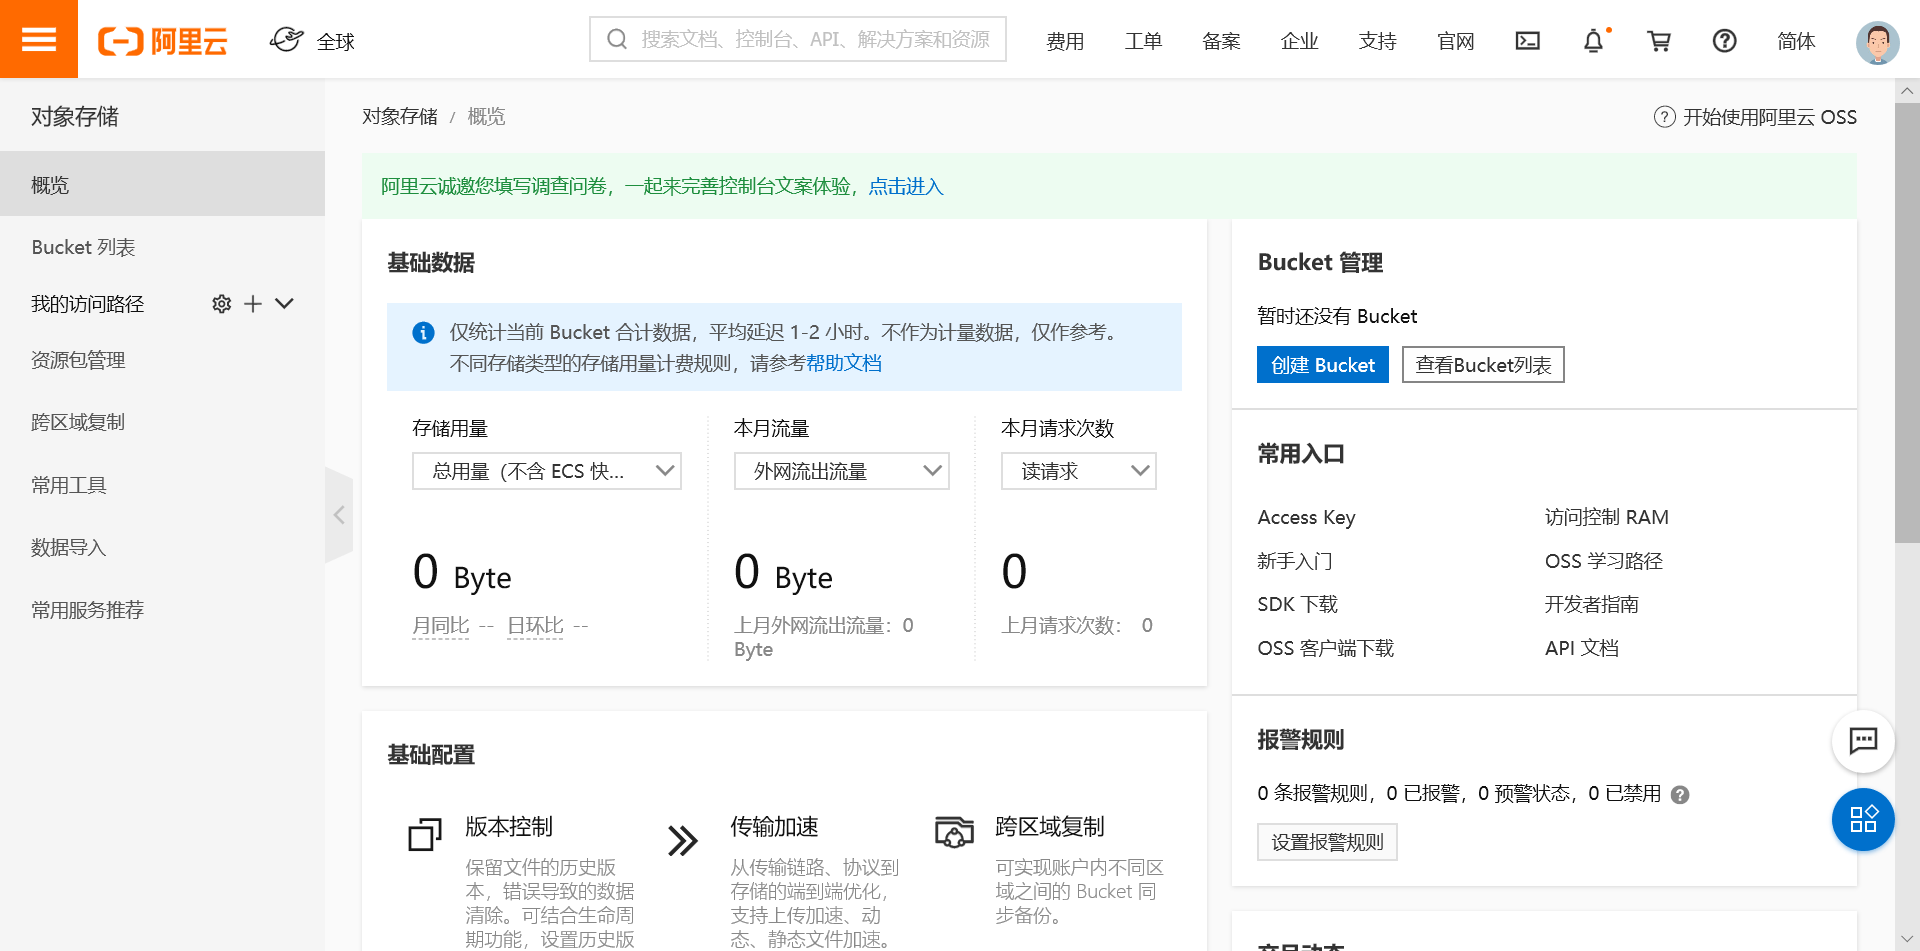Click the 查看Bucket列表 button
Viewport: 1920px width, 951px height.
click(x=1483, y=365)
